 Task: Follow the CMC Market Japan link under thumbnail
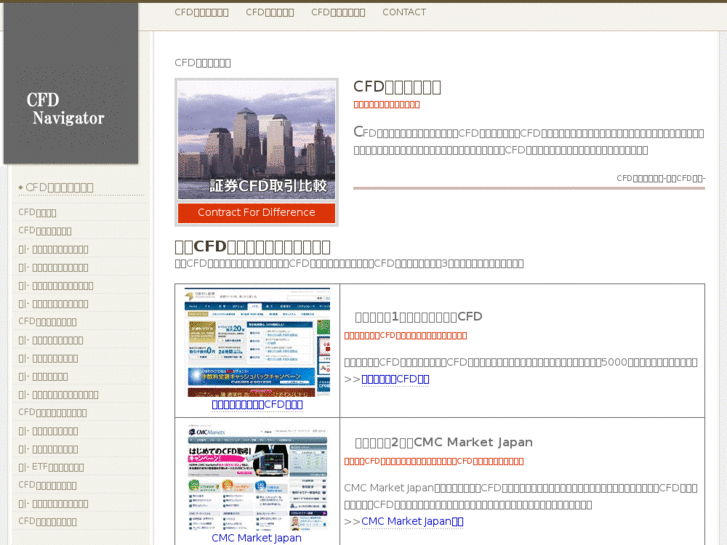tap(256, 538)
